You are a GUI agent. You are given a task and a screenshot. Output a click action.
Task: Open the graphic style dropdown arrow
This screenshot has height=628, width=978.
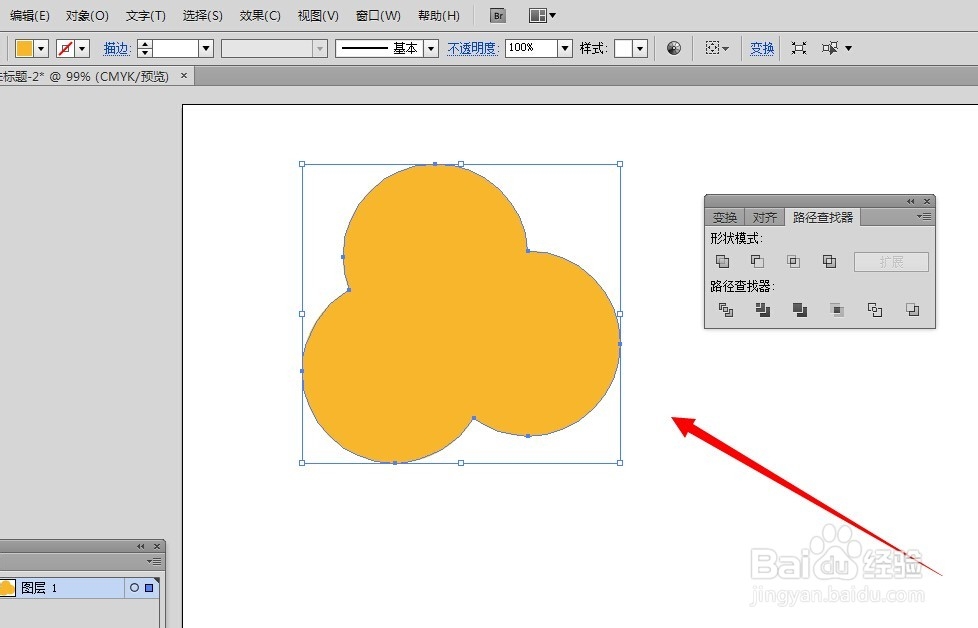coord(640,49)
